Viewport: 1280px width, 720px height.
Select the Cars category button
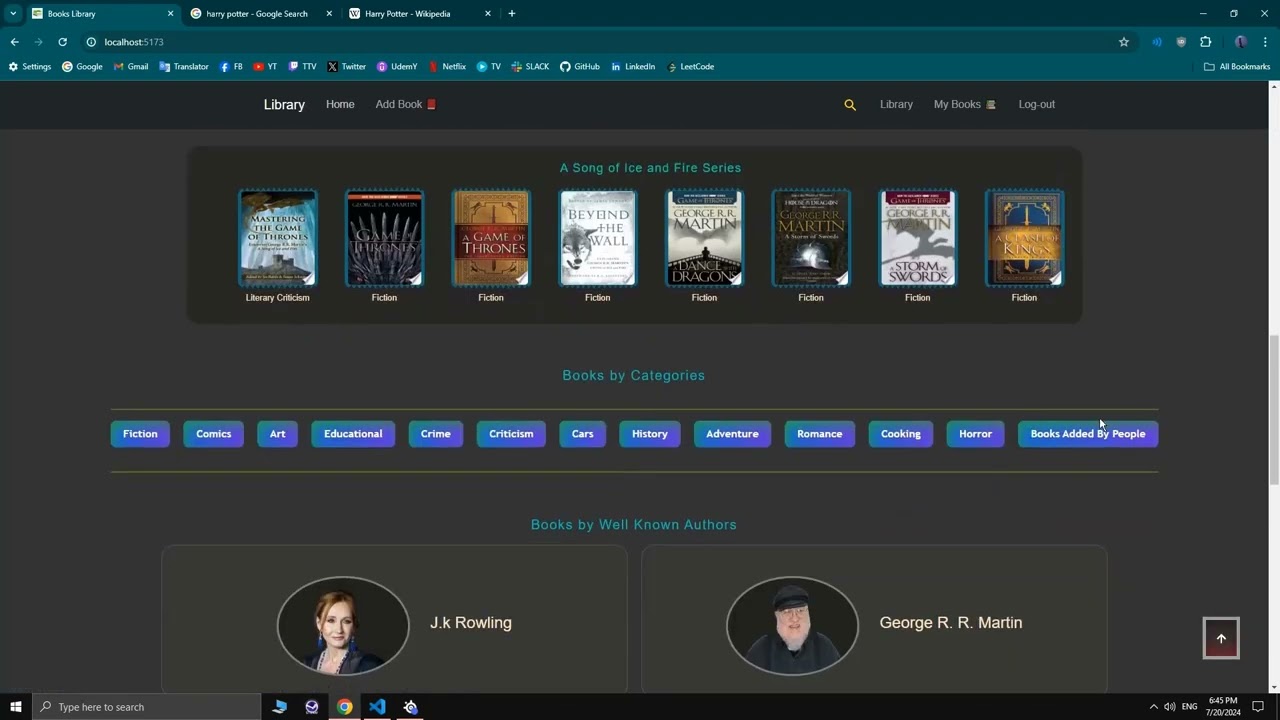[582, 434]
